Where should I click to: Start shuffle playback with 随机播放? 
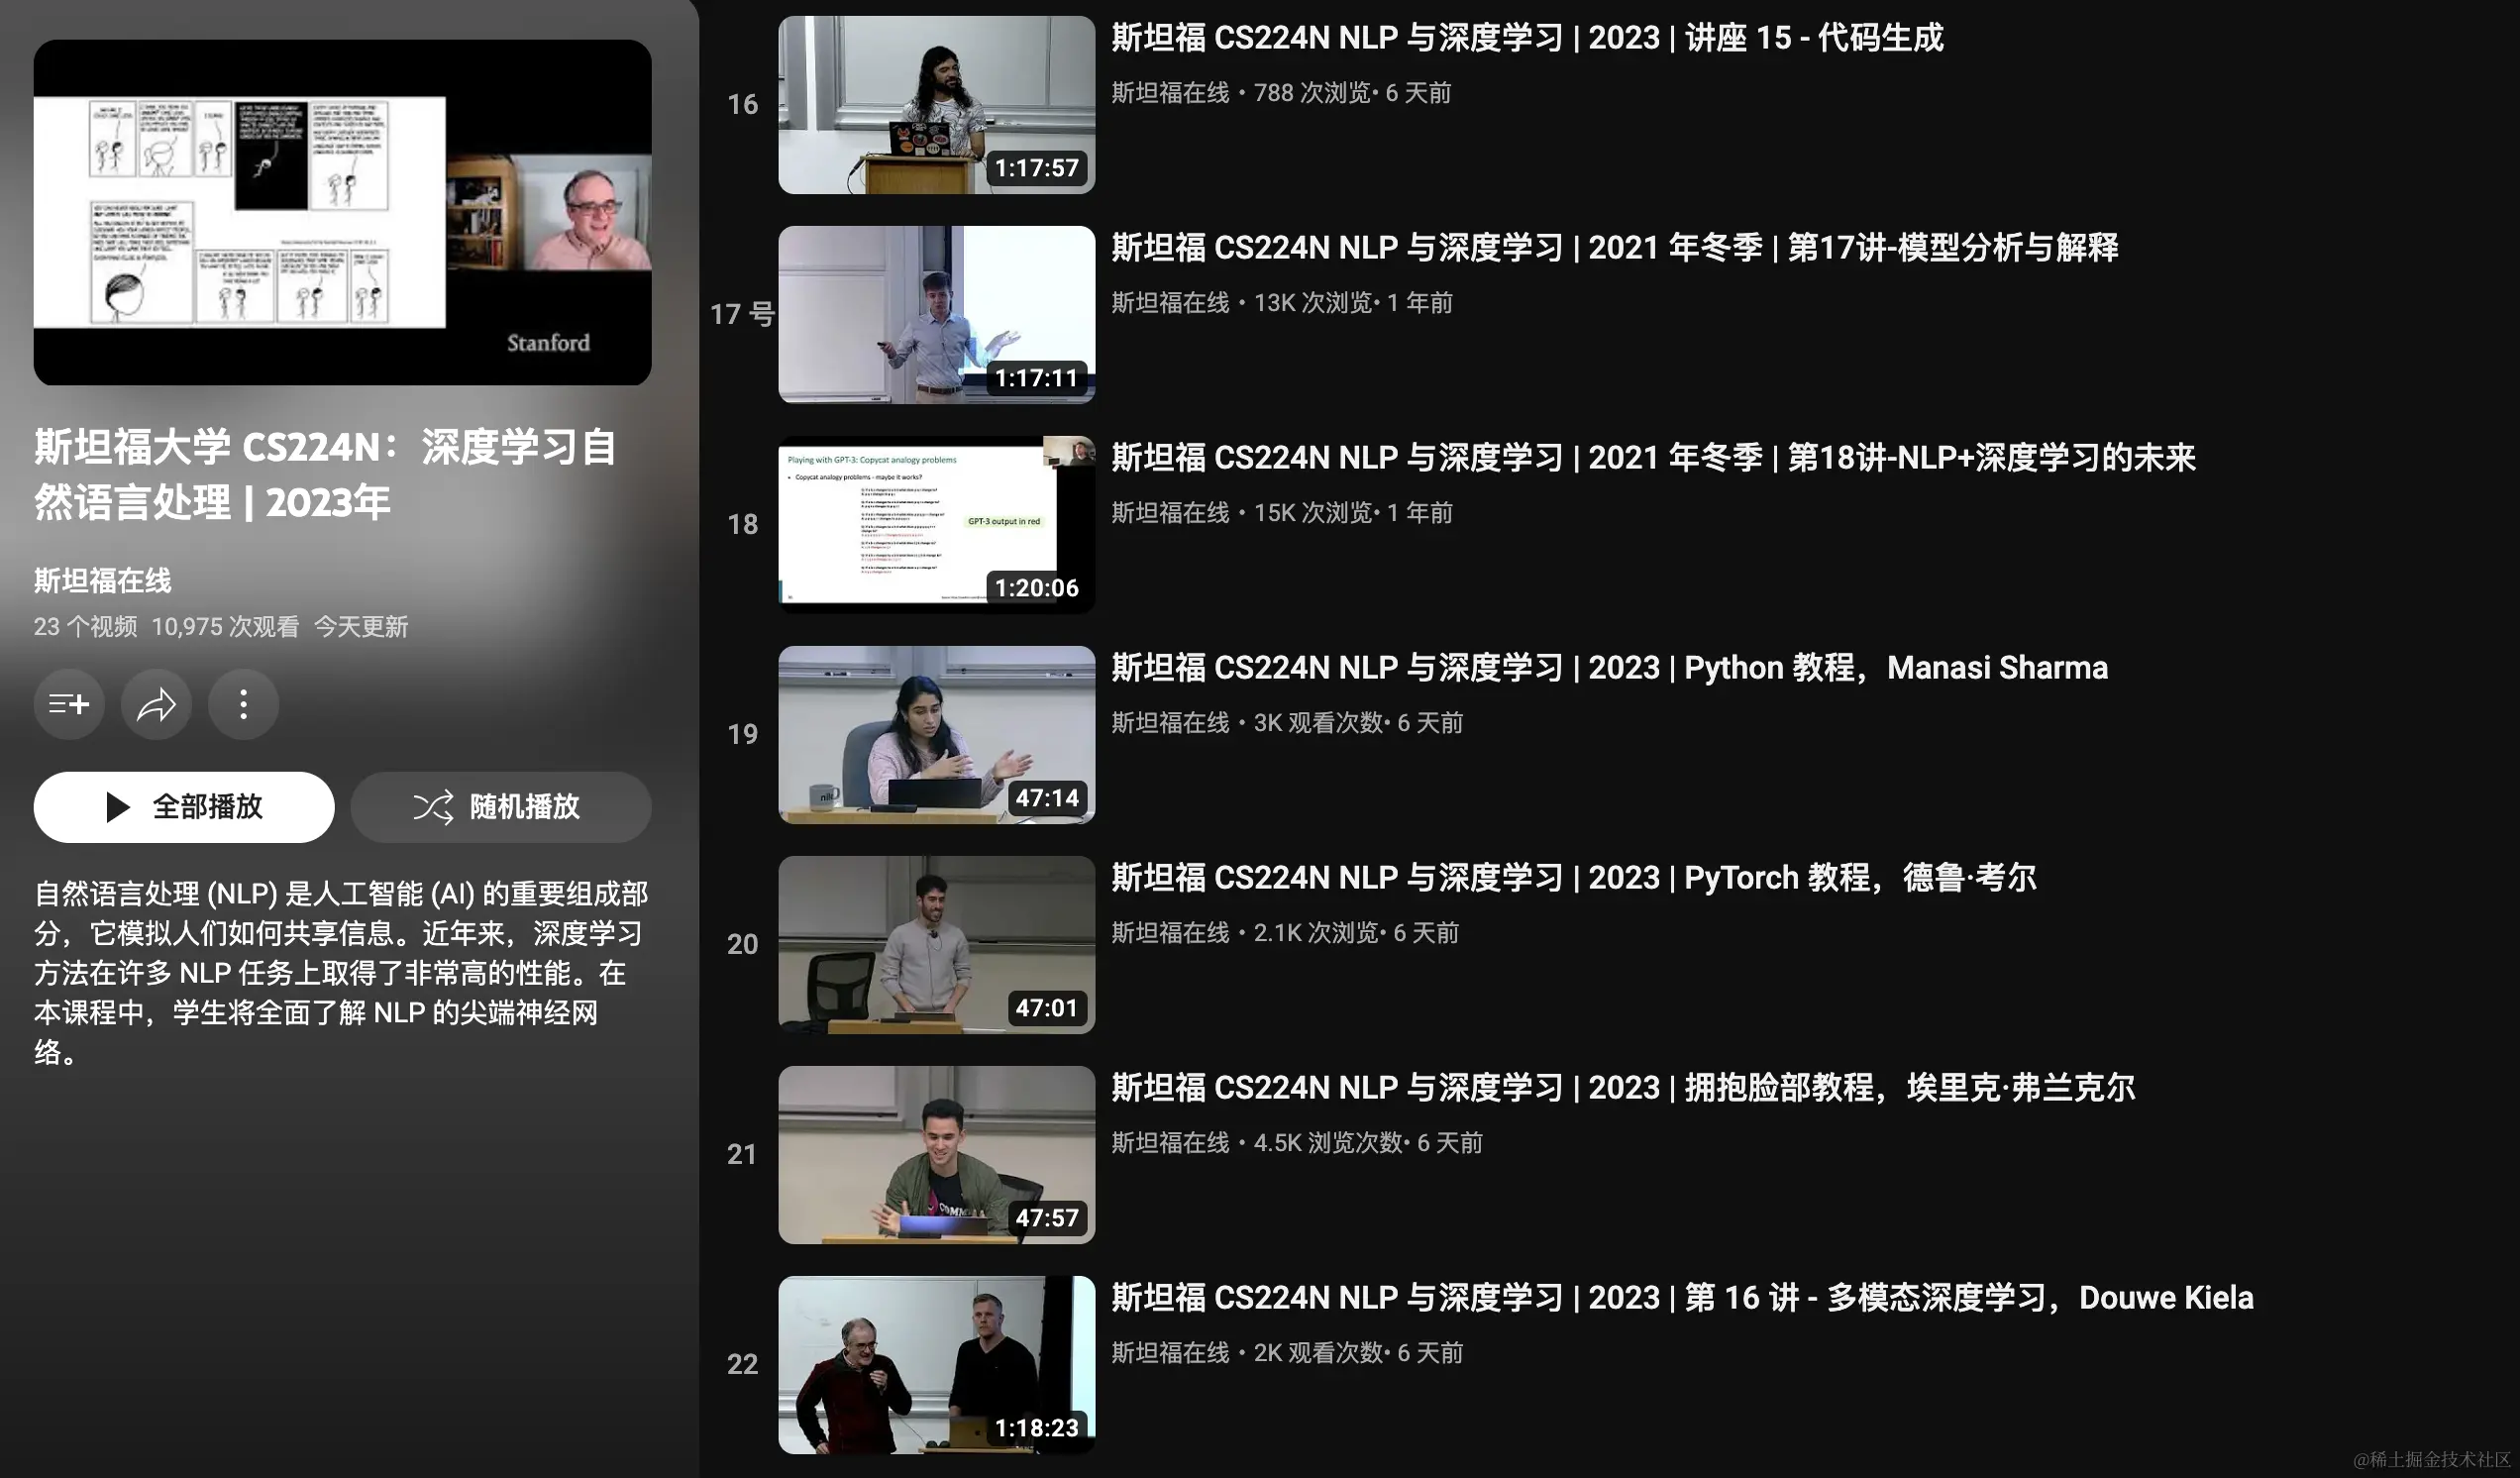tap(500, 807)
